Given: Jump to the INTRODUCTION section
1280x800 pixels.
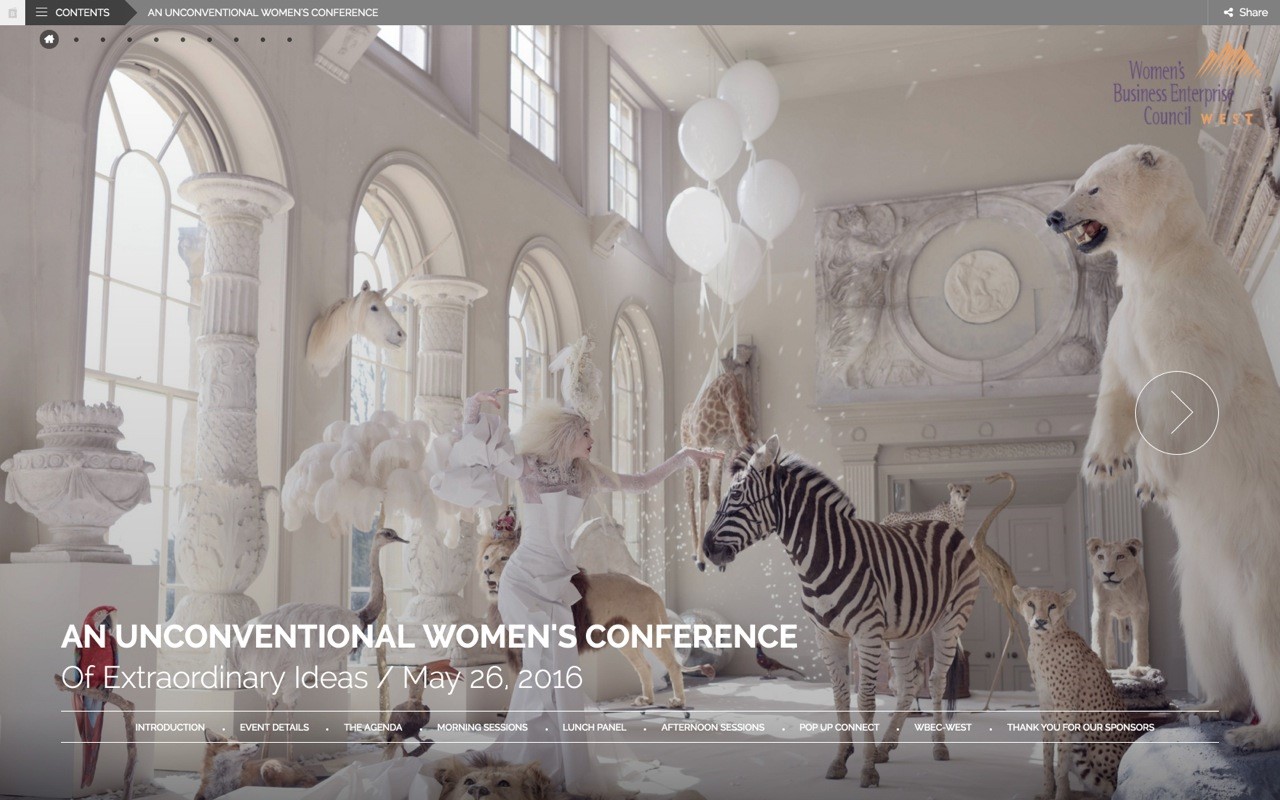Looking at the screenshot, I should [170, 727].
